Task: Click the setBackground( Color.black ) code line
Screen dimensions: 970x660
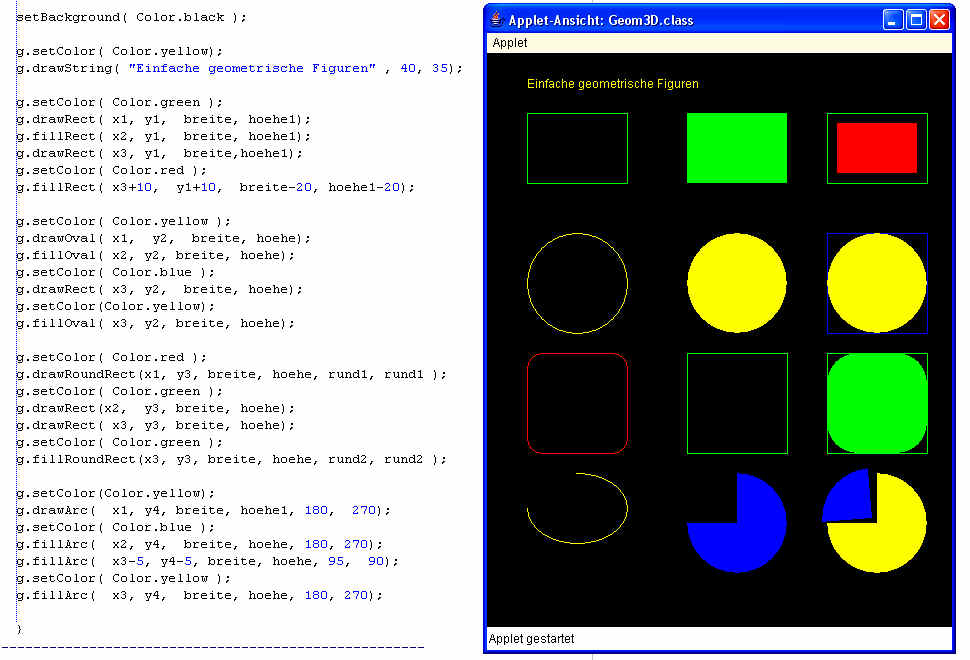Action: coord(130,18)
